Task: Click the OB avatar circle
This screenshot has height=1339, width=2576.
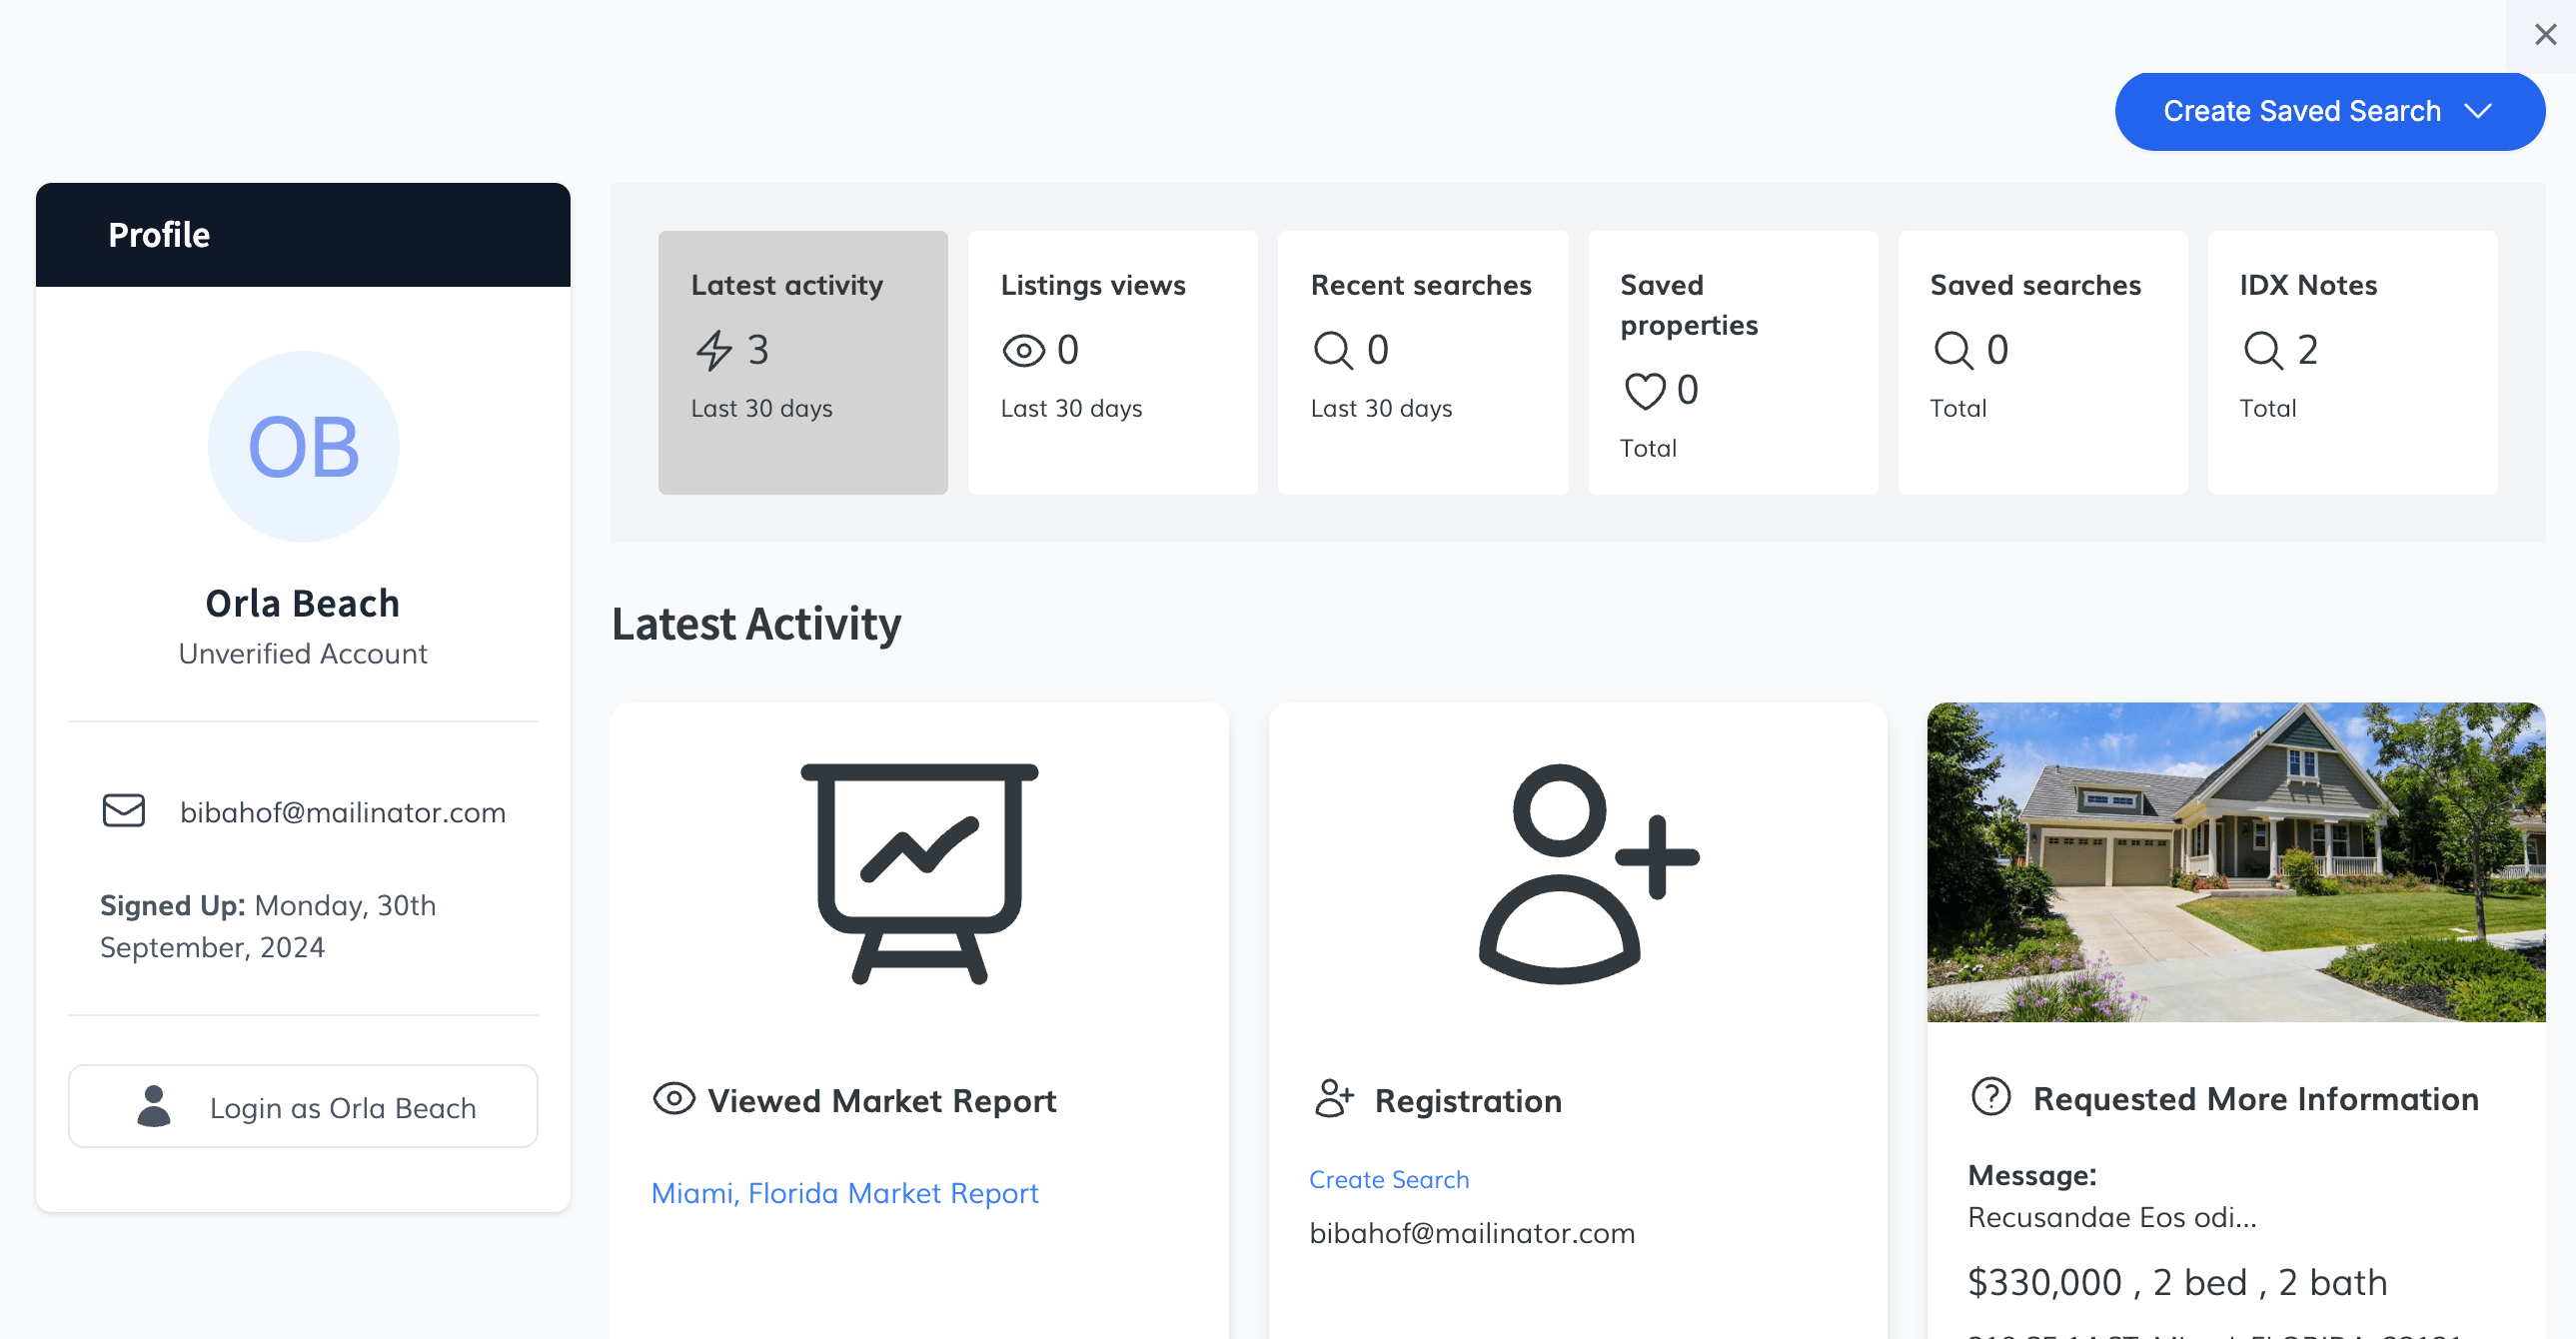Action: click(x=303, y=446)
